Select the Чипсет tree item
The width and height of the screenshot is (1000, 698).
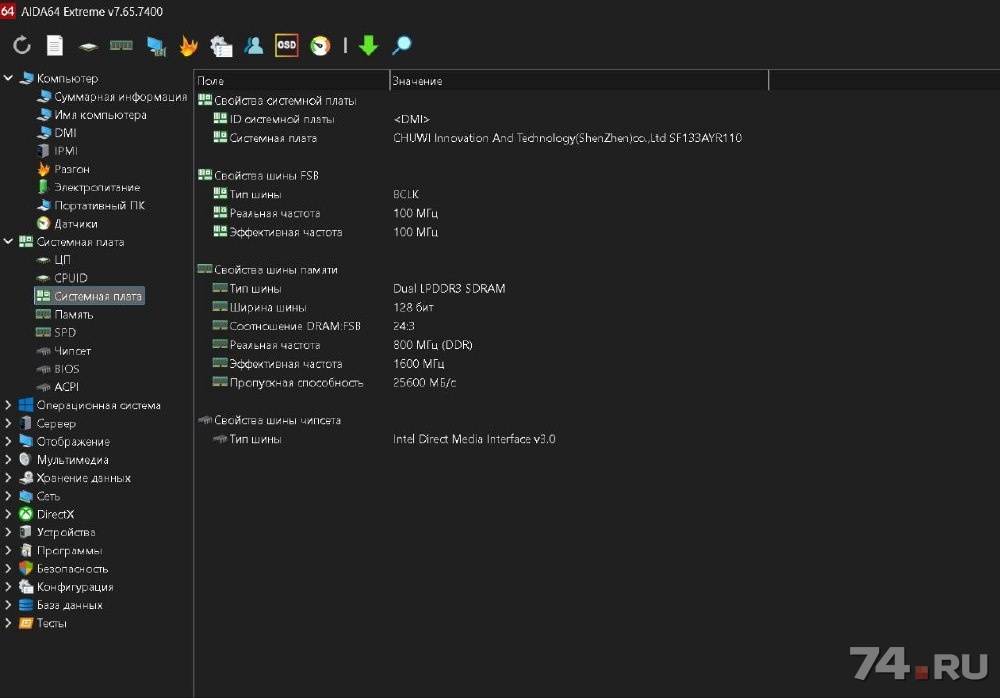click(x=72, y=351)
